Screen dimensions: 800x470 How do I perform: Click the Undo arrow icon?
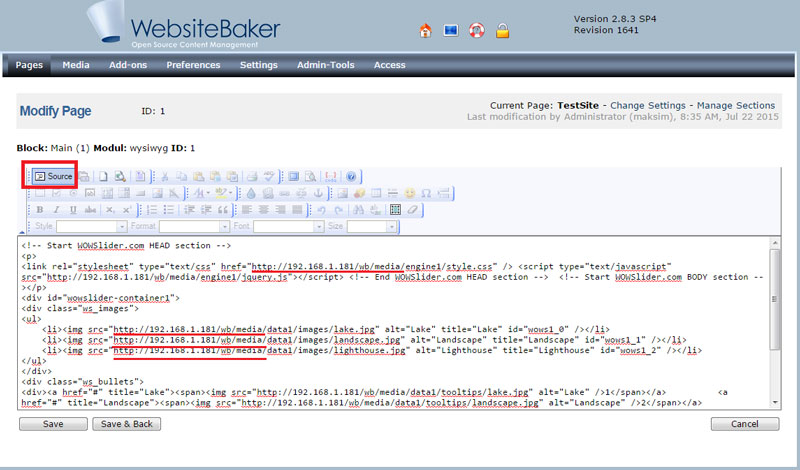click(x=321, y=210)
